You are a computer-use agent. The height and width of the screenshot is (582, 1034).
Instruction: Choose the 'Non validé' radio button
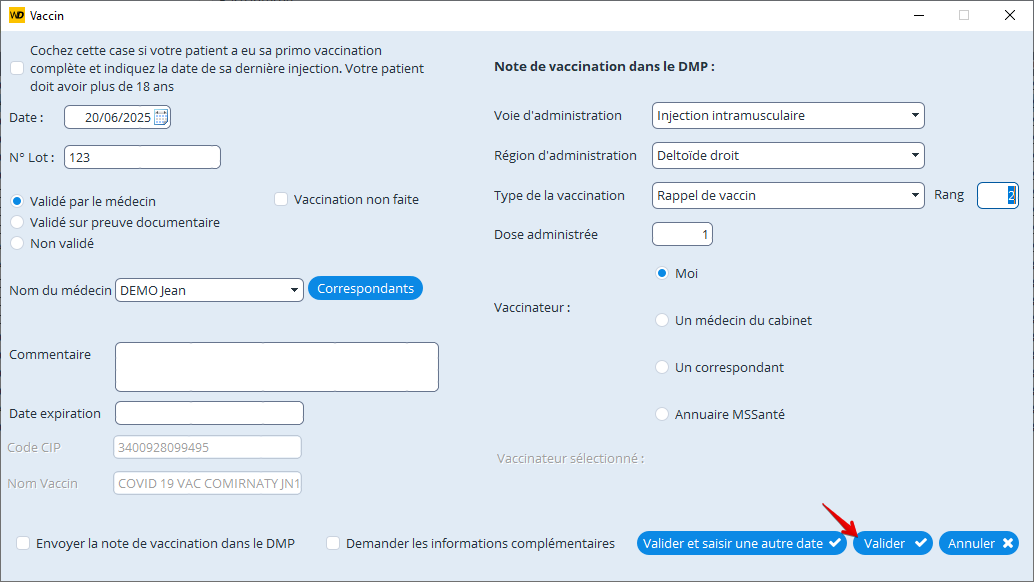pos(17,243)
